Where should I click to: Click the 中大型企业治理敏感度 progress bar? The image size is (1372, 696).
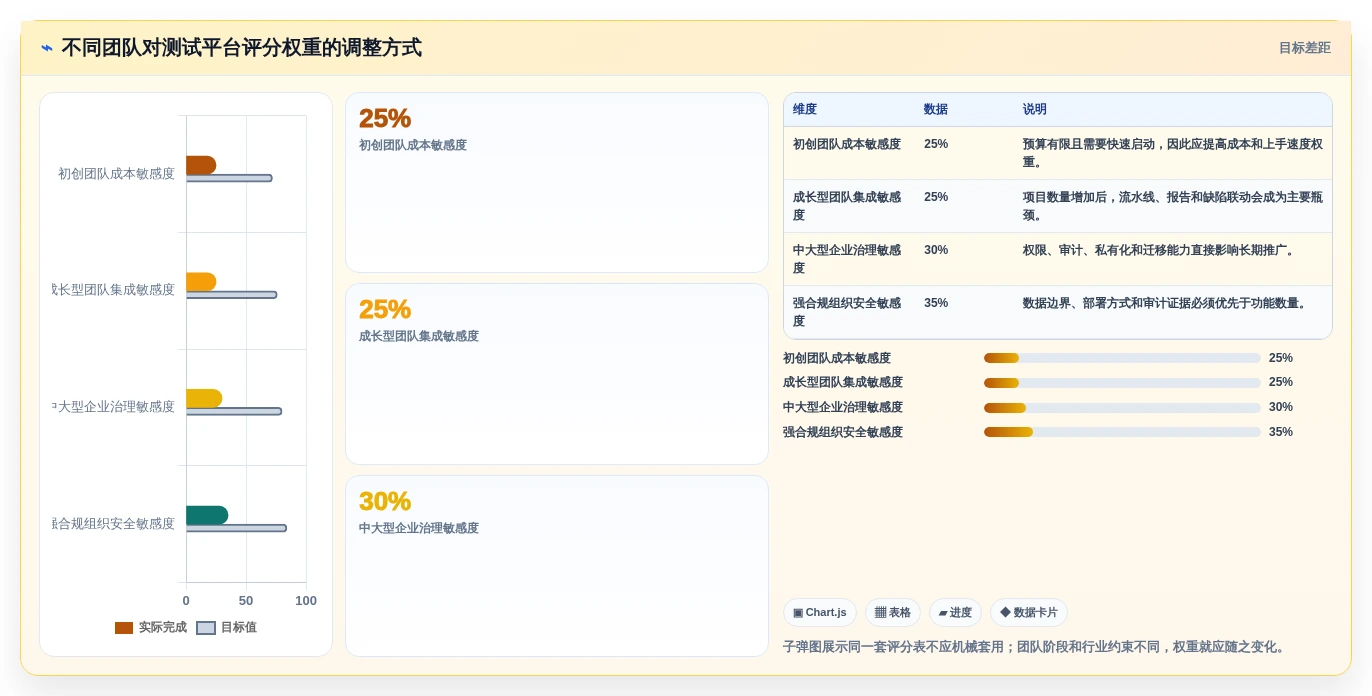point(1122,408)
